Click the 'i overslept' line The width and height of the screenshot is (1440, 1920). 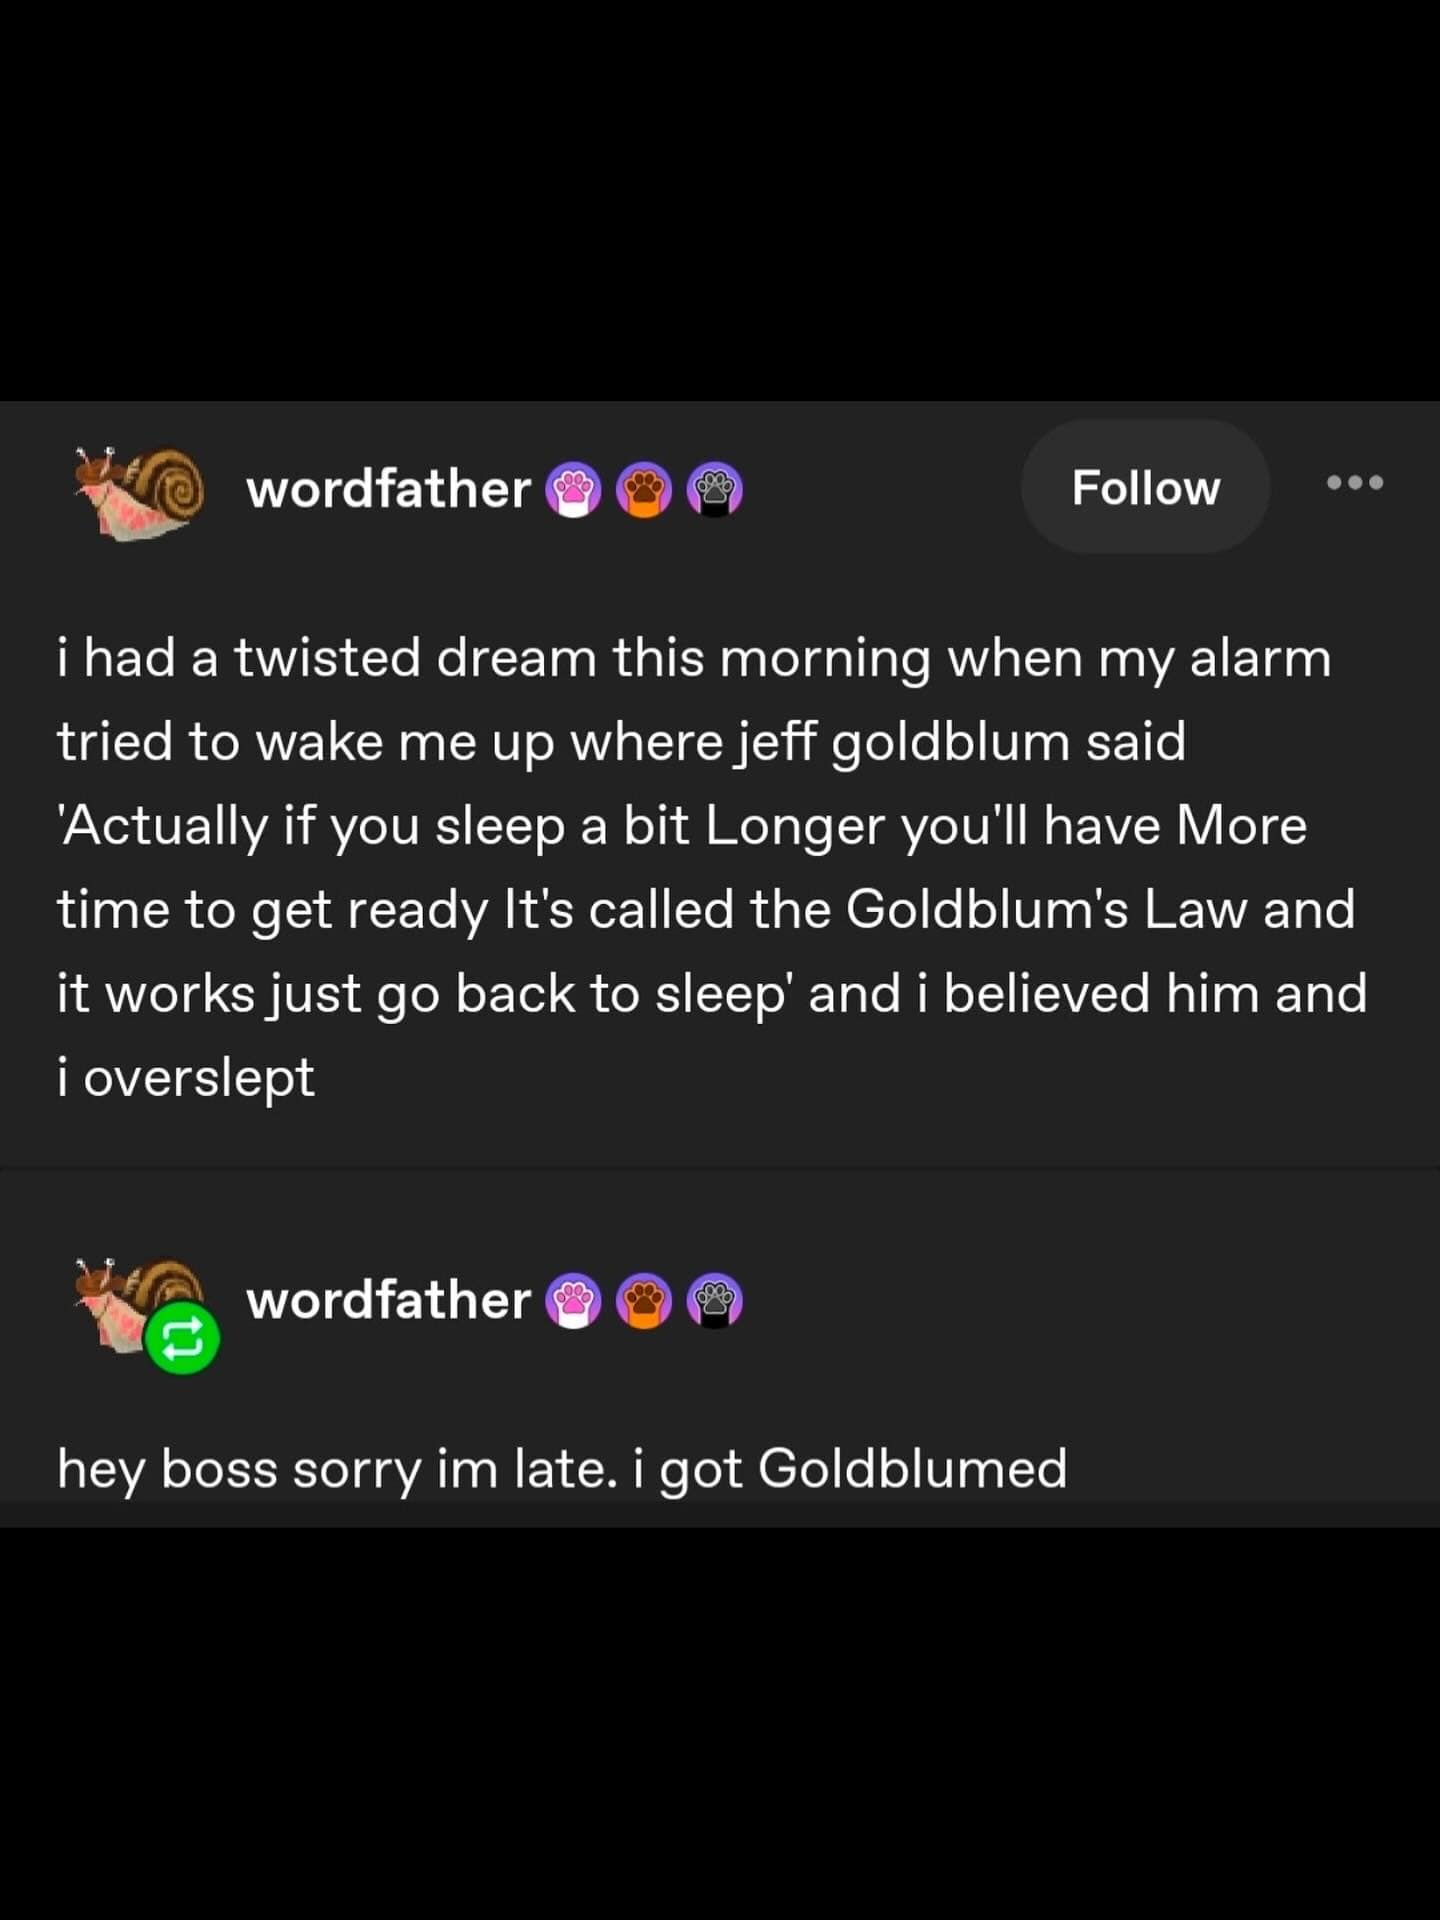(x=186, y=1078)
